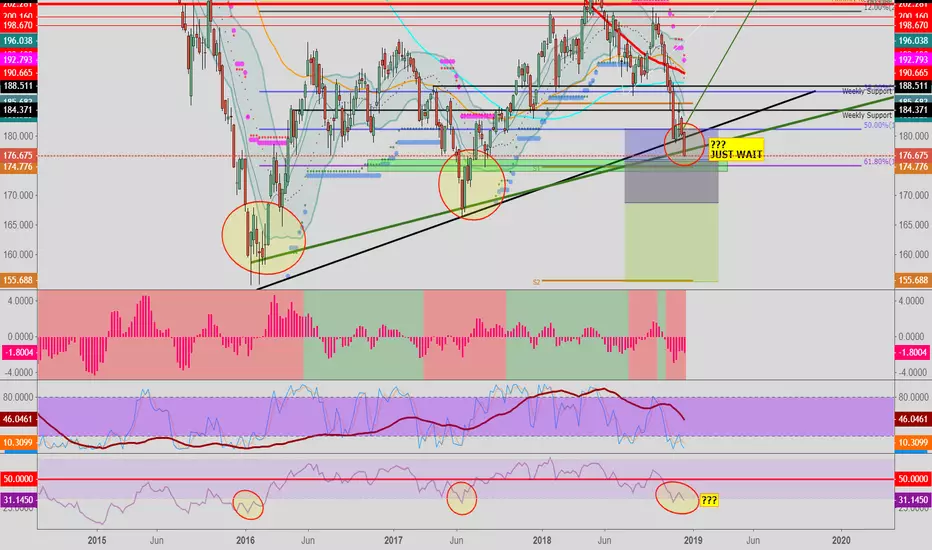Click the Weekly Support label near 188.511
This screenshot has height=550, width=932.
tap(867, 91)
